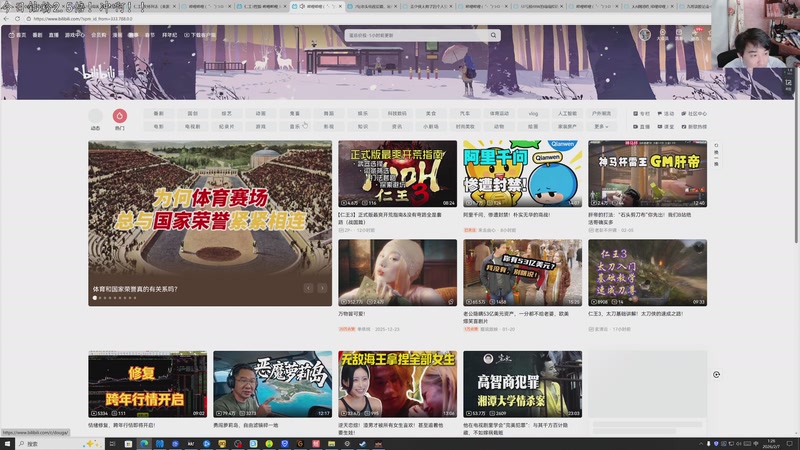This screenshot has width=800, height=450.
Task: Open 新歌热榜 in the right-side links
Action: [694, 127]
